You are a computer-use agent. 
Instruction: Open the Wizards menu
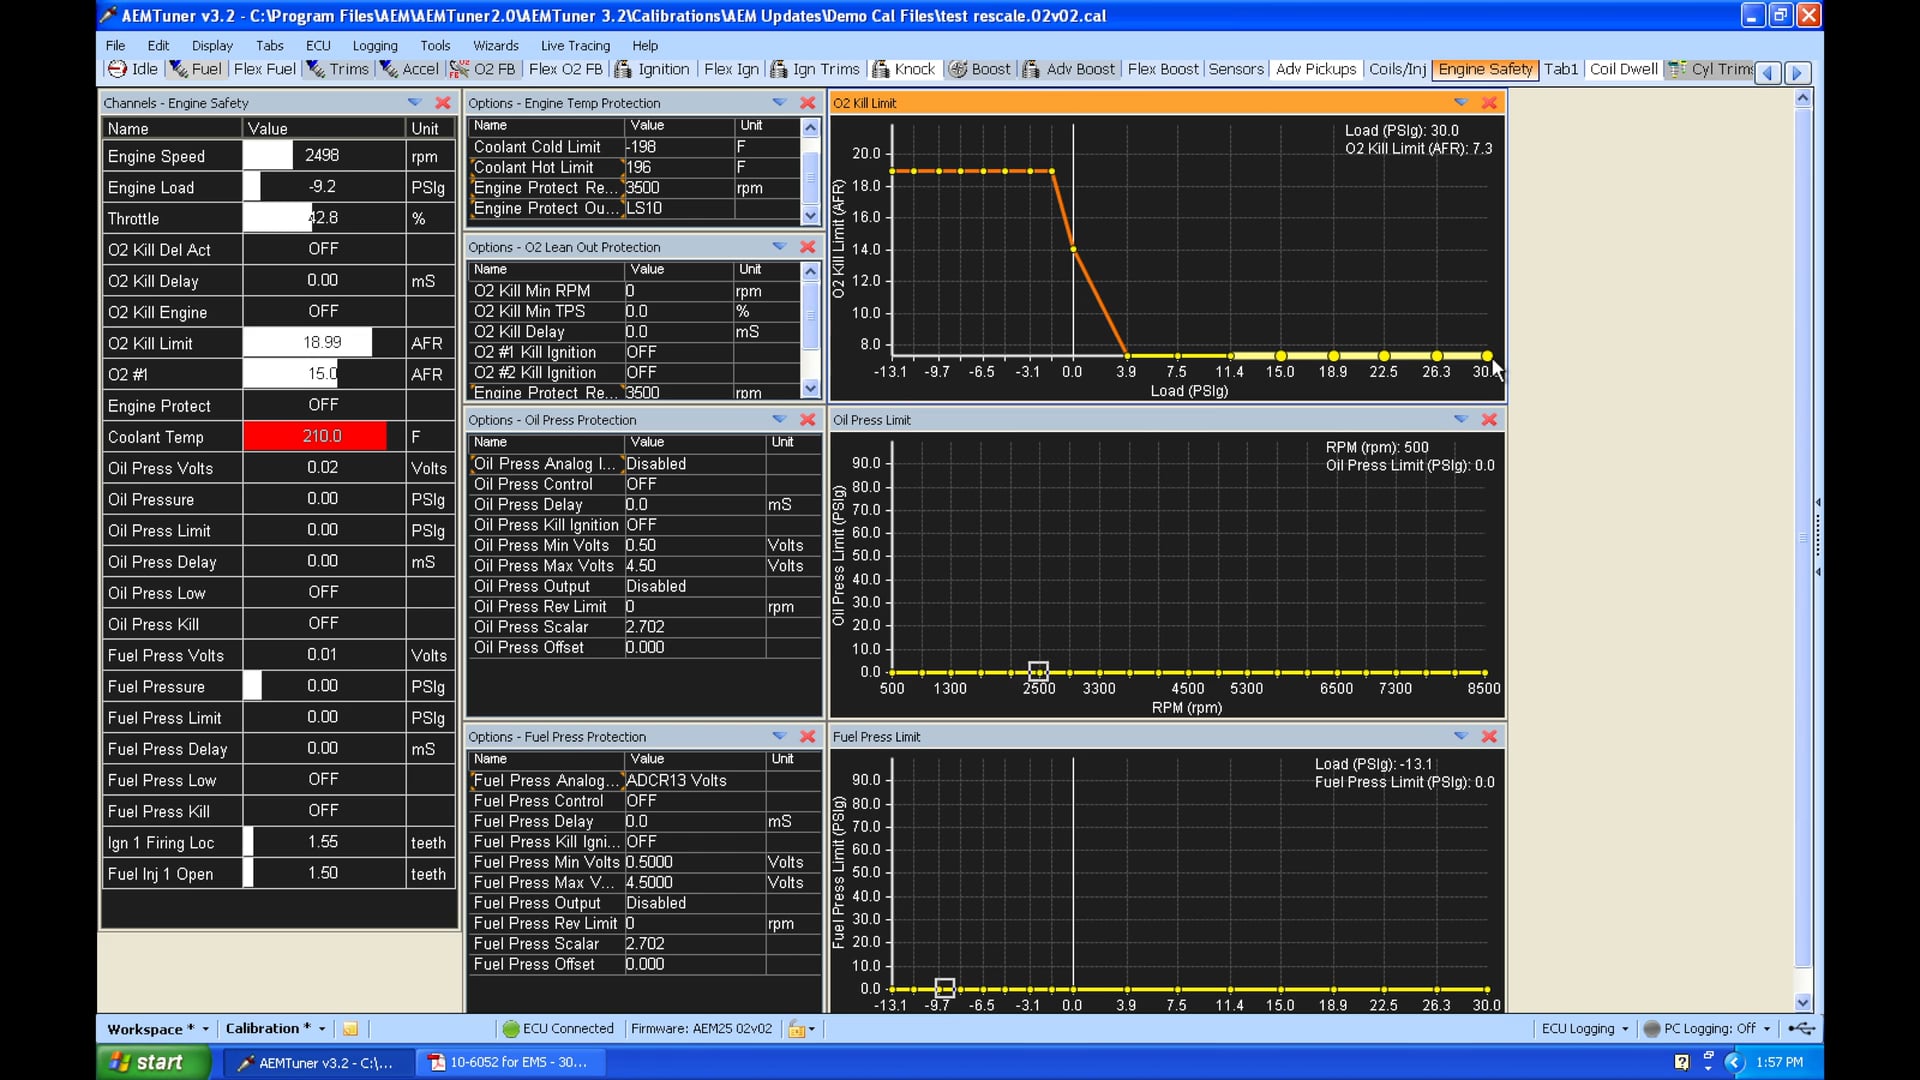496,45
